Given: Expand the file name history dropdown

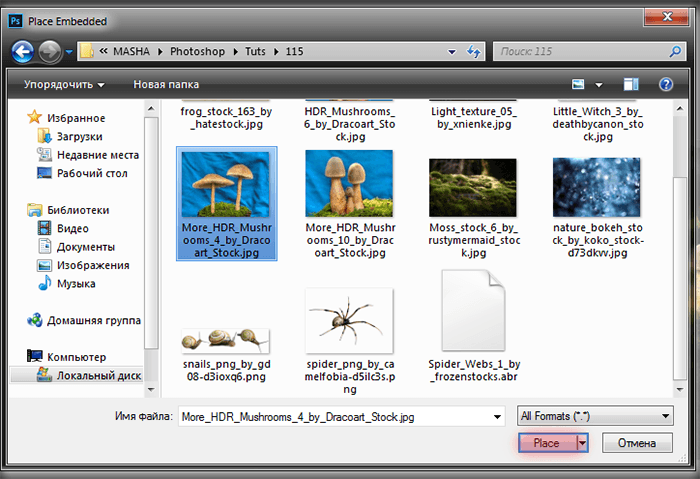Looking at the screenshot, I should tap(496, 416).
